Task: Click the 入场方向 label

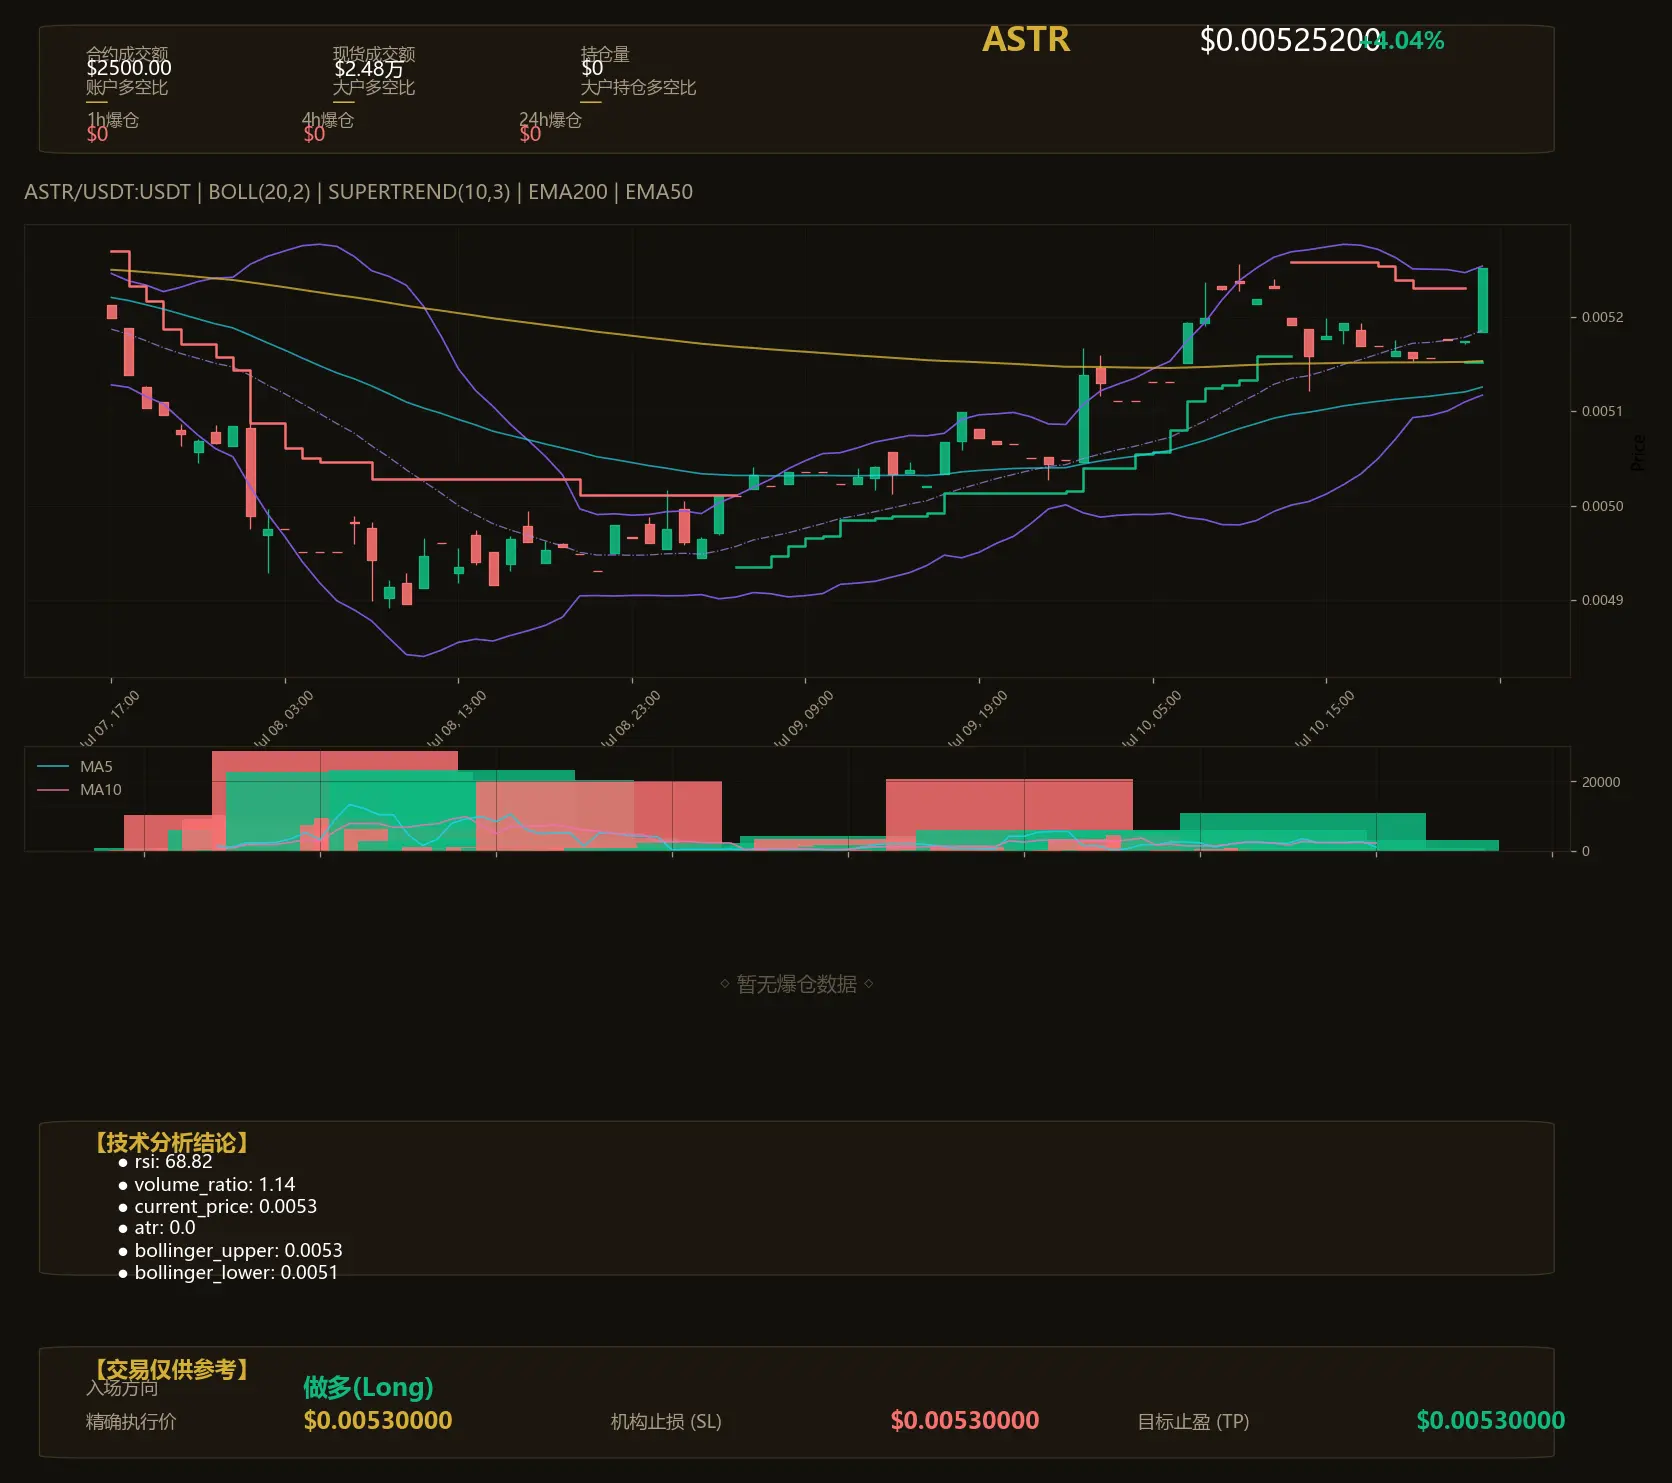Action: (122, 1388)
